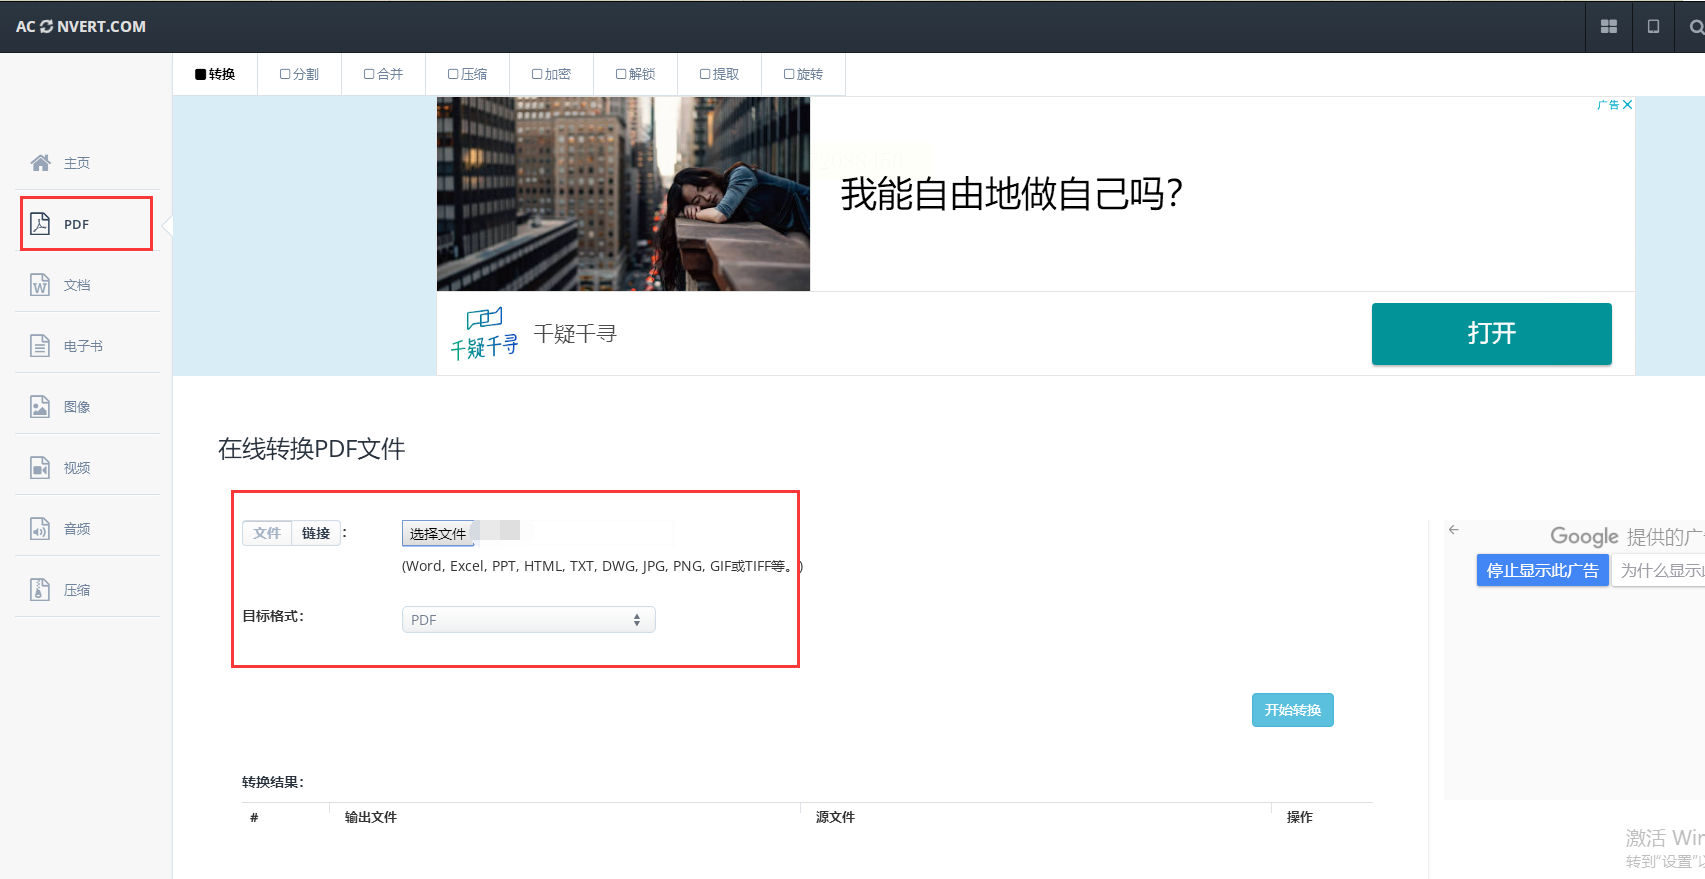Click the 源文件 column header
This screenshot has height=879, width=1705.
[835, 817]
